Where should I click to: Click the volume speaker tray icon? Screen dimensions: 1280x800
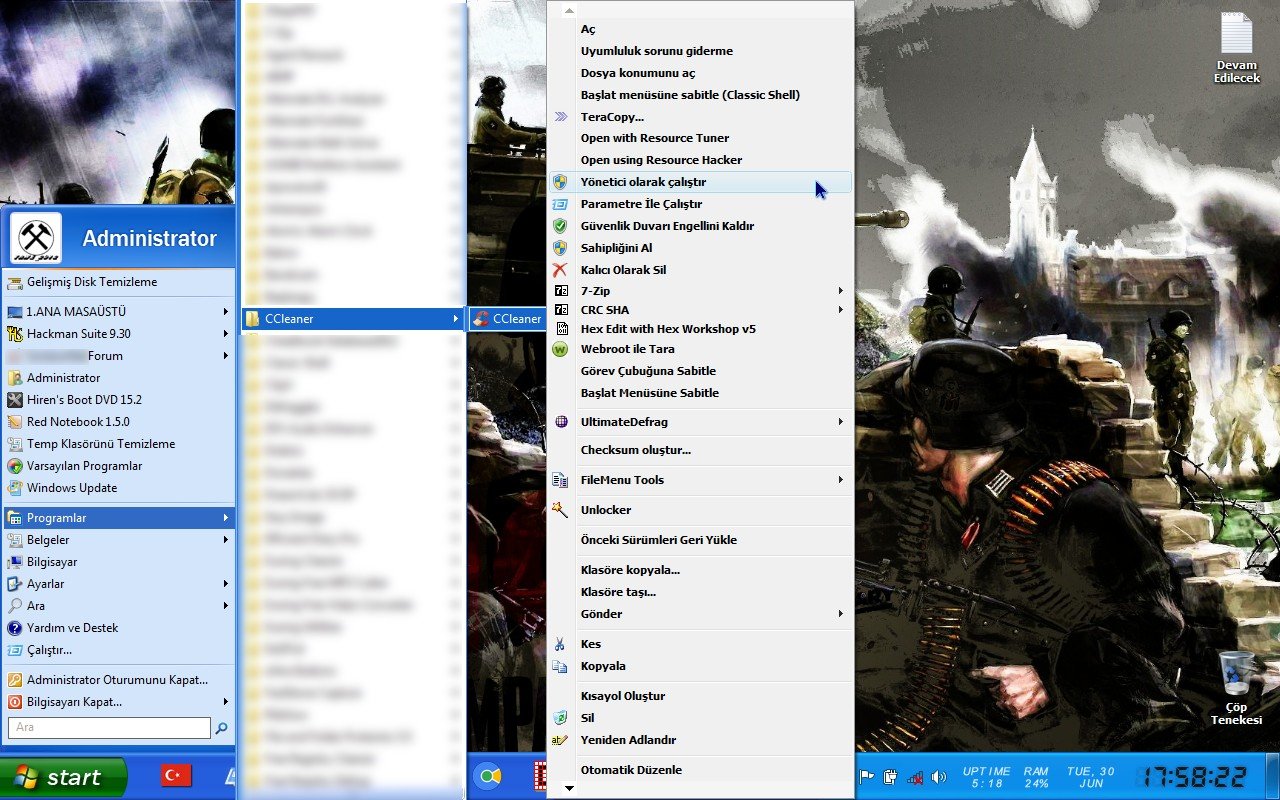coord(938,776)
